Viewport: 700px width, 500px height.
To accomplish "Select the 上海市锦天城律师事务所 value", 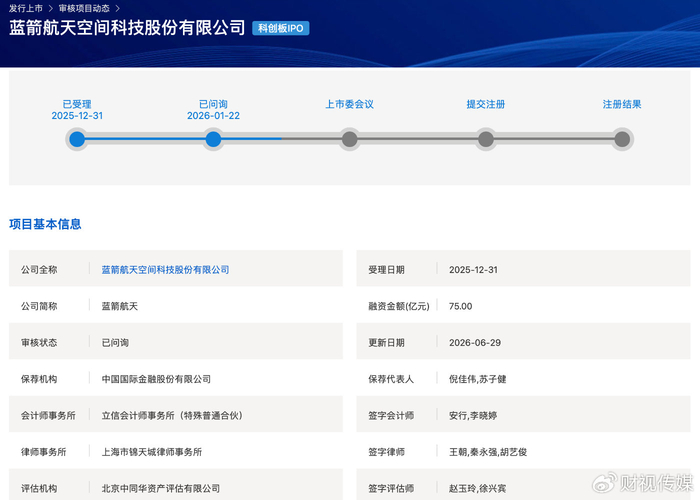I will click(152, 452).
